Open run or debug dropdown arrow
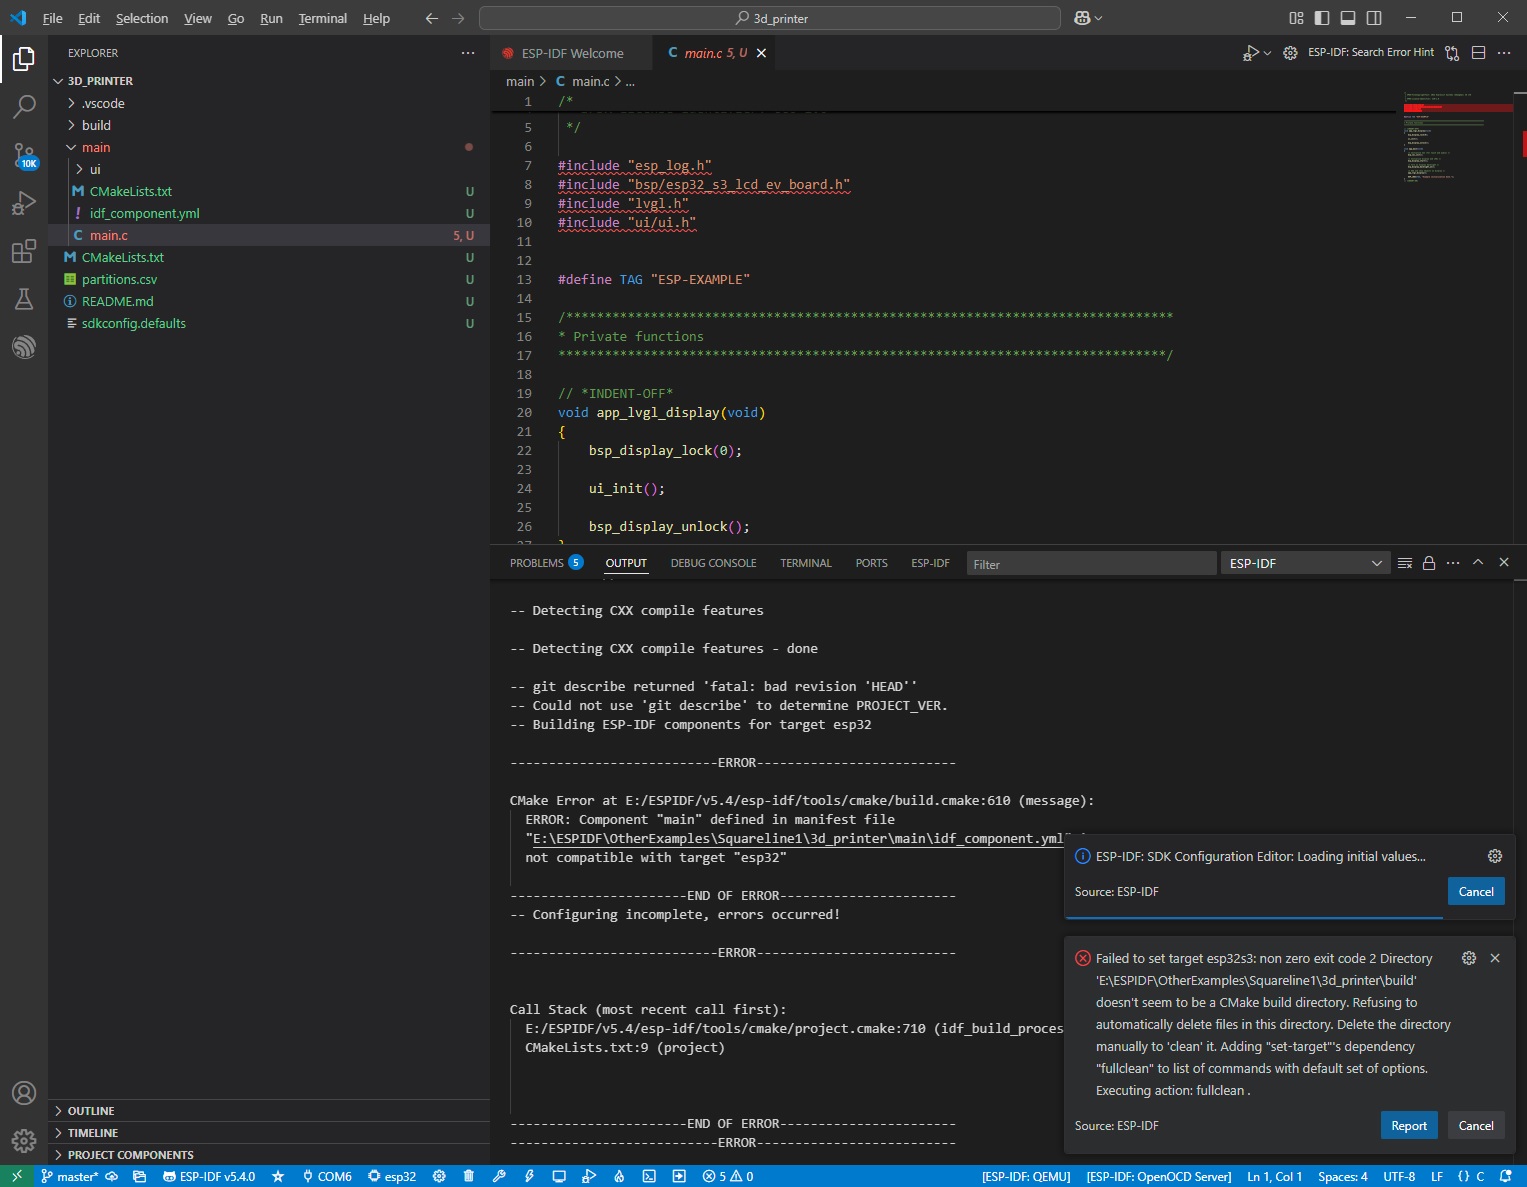1527x1187 pixels. pos(1268,53)
